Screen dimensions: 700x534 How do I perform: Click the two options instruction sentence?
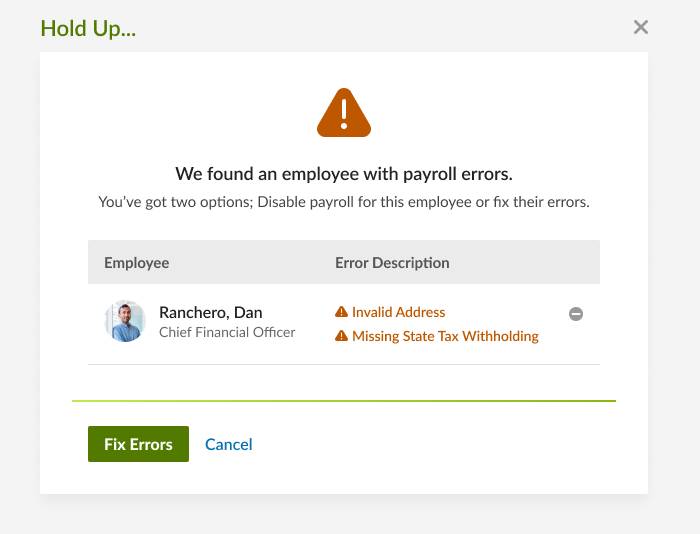[344, 202]
